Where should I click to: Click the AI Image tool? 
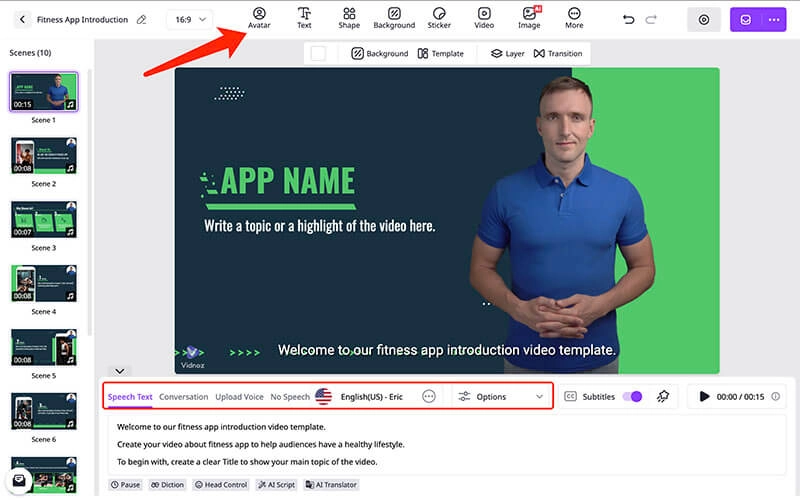[x=529, y=18]
